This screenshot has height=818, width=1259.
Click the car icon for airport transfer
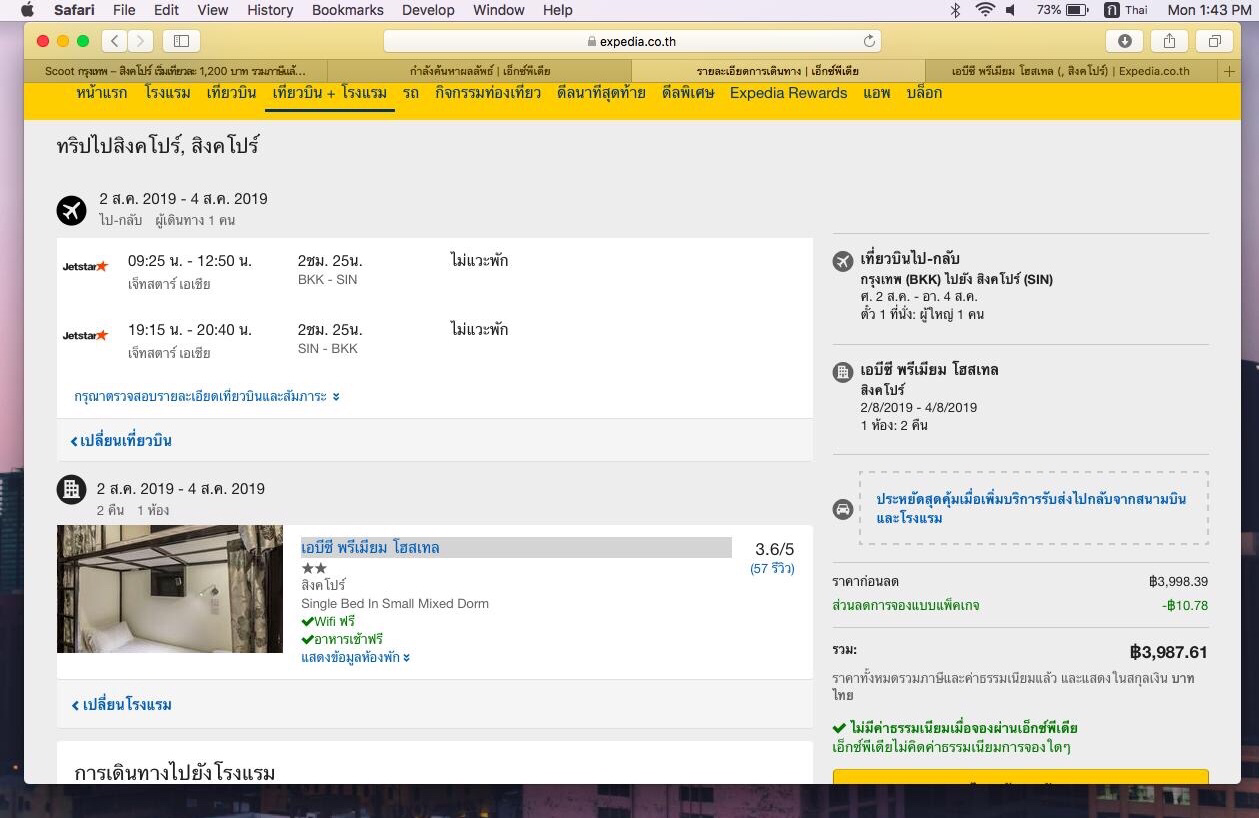point(843,509)
